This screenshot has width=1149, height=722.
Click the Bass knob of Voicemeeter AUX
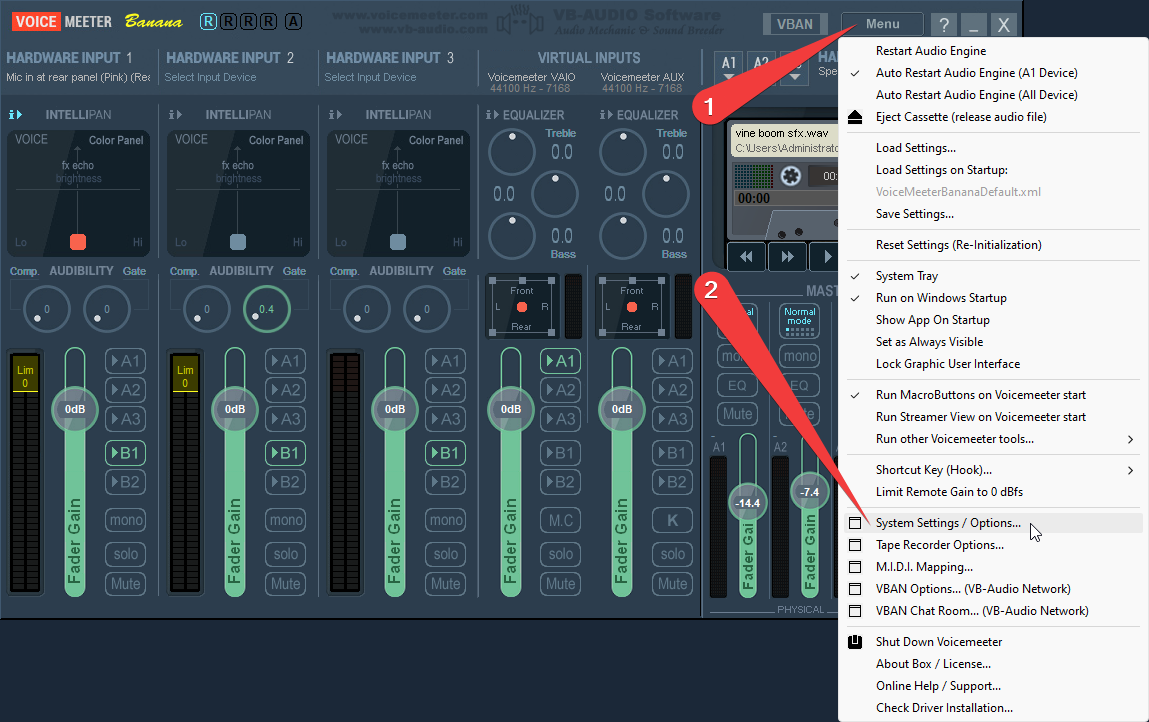coord(623,236)
